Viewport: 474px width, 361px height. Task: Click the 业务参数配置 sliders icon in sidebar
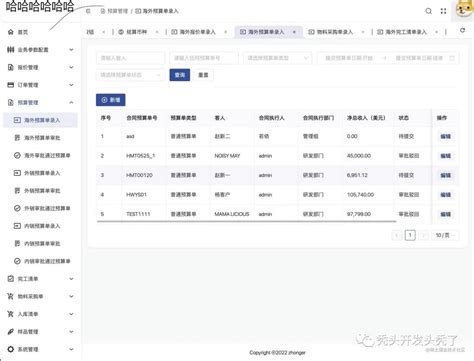(x=11, y=50)
